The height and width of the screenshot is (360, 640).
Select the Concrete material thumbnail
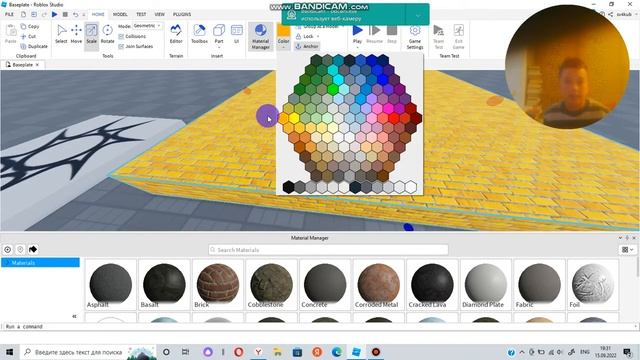(x=325, y=284)
